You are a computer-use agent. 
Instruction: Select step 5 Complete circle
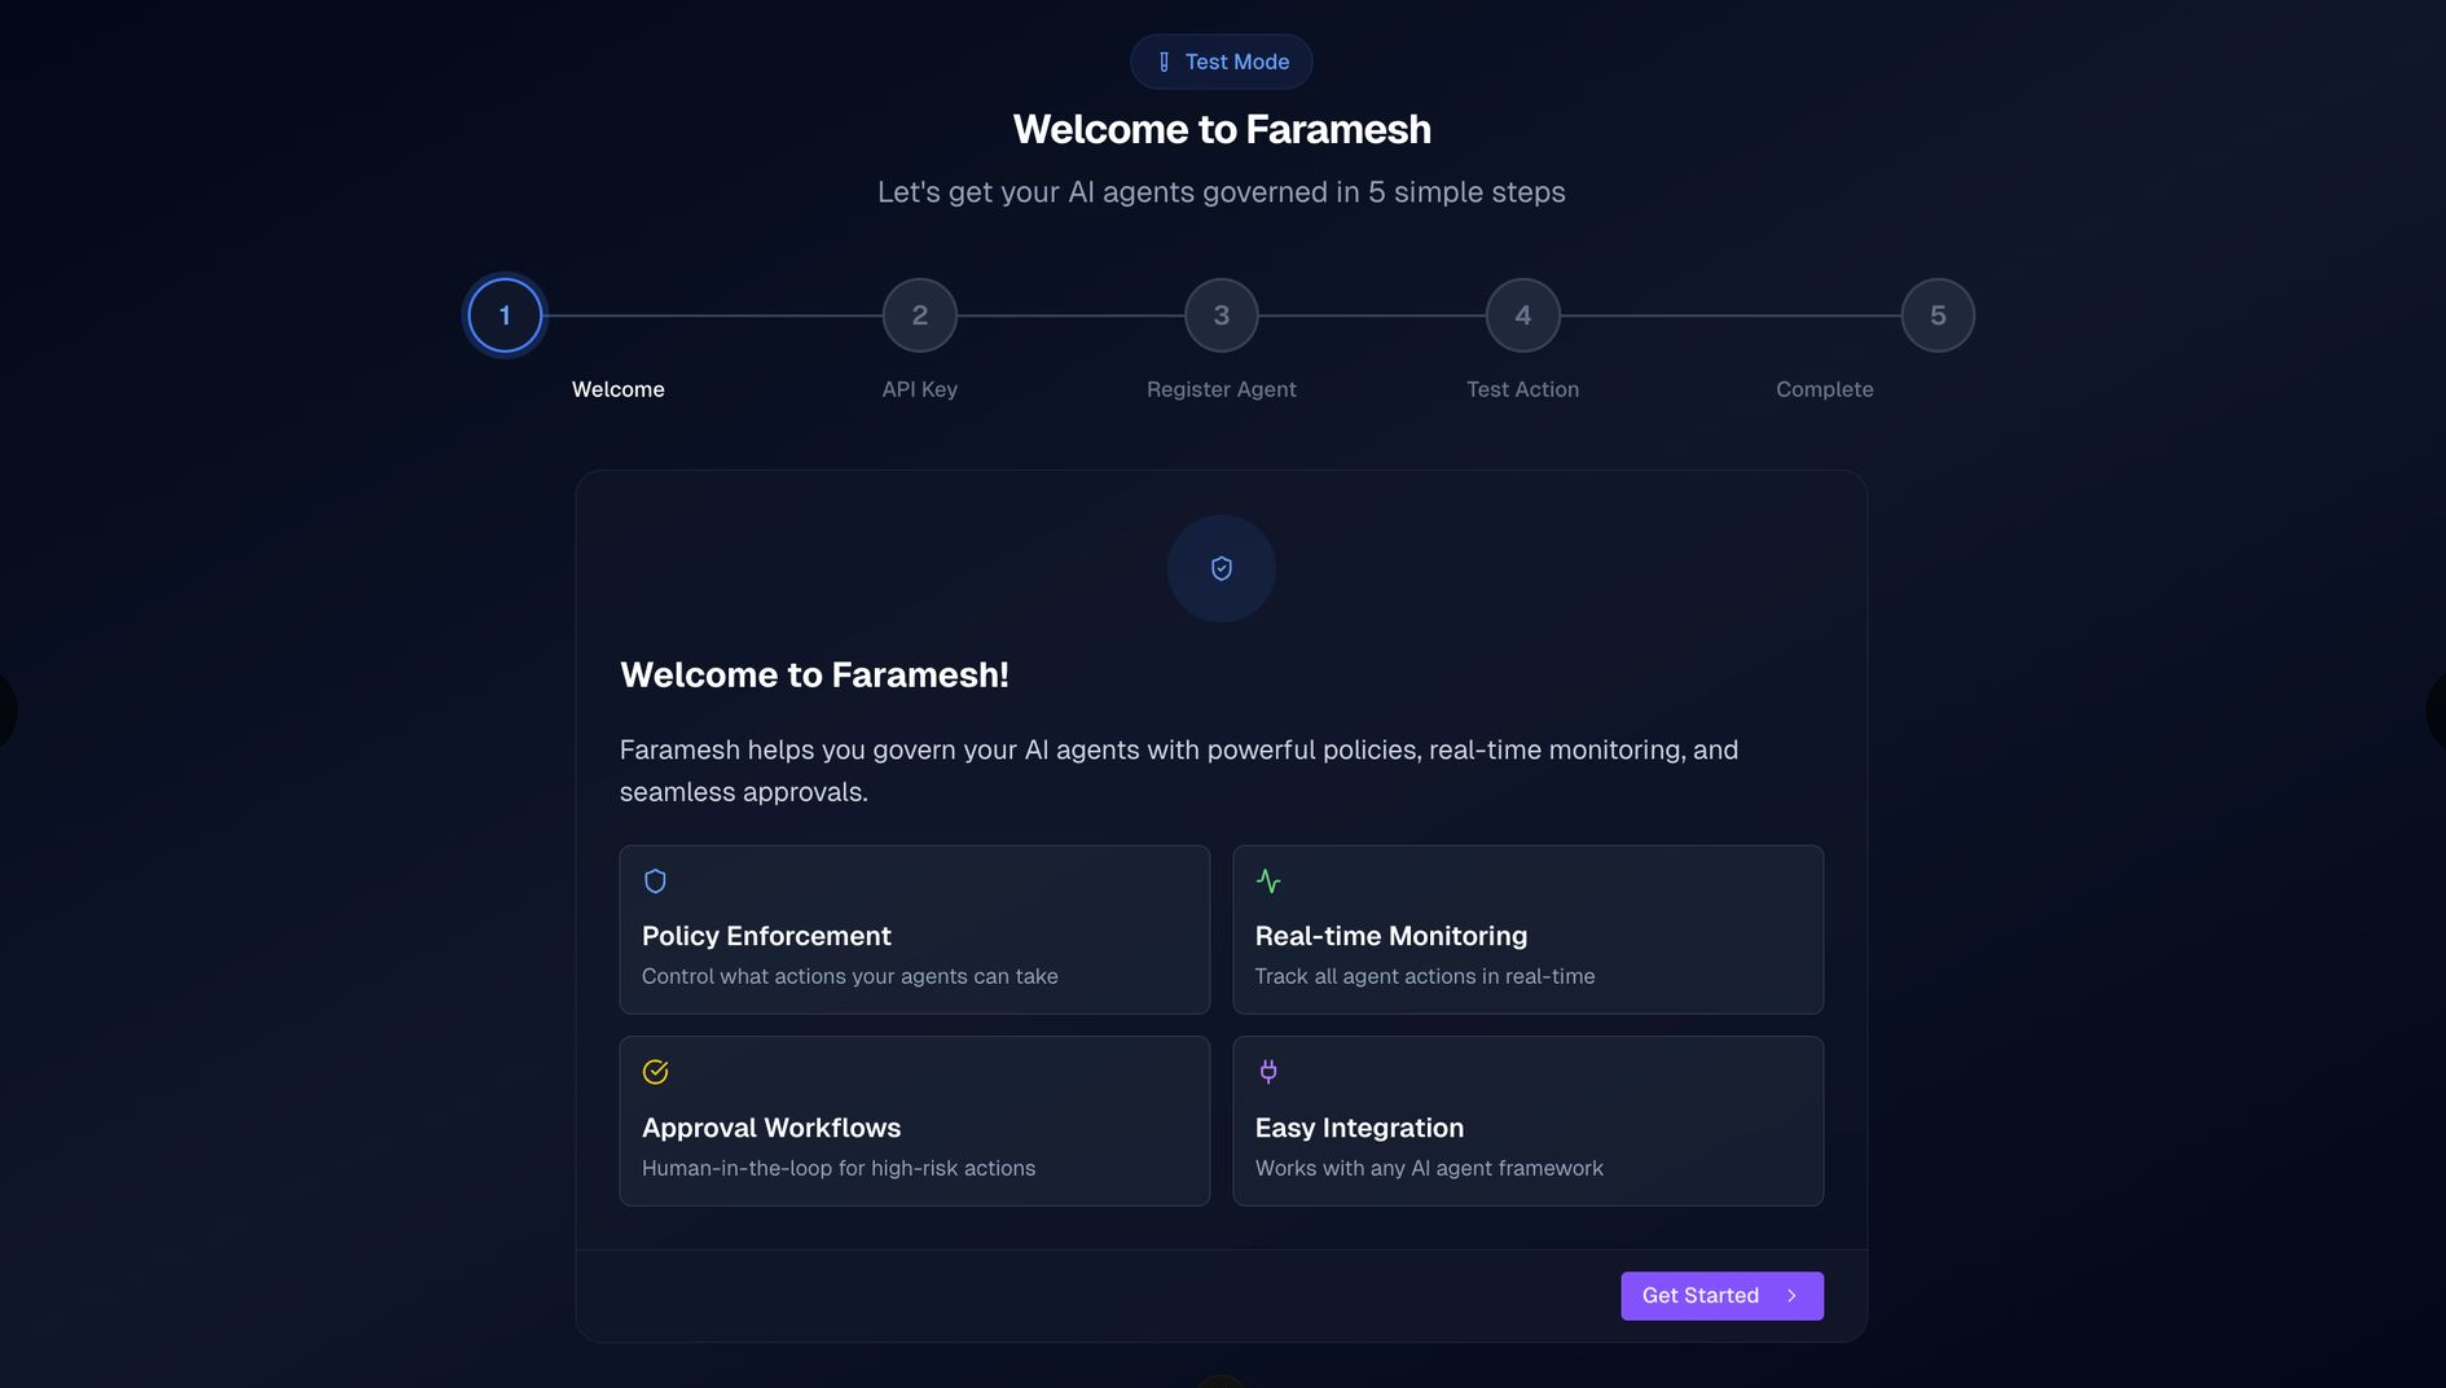pyautogui.click(x=1937, y=314)
